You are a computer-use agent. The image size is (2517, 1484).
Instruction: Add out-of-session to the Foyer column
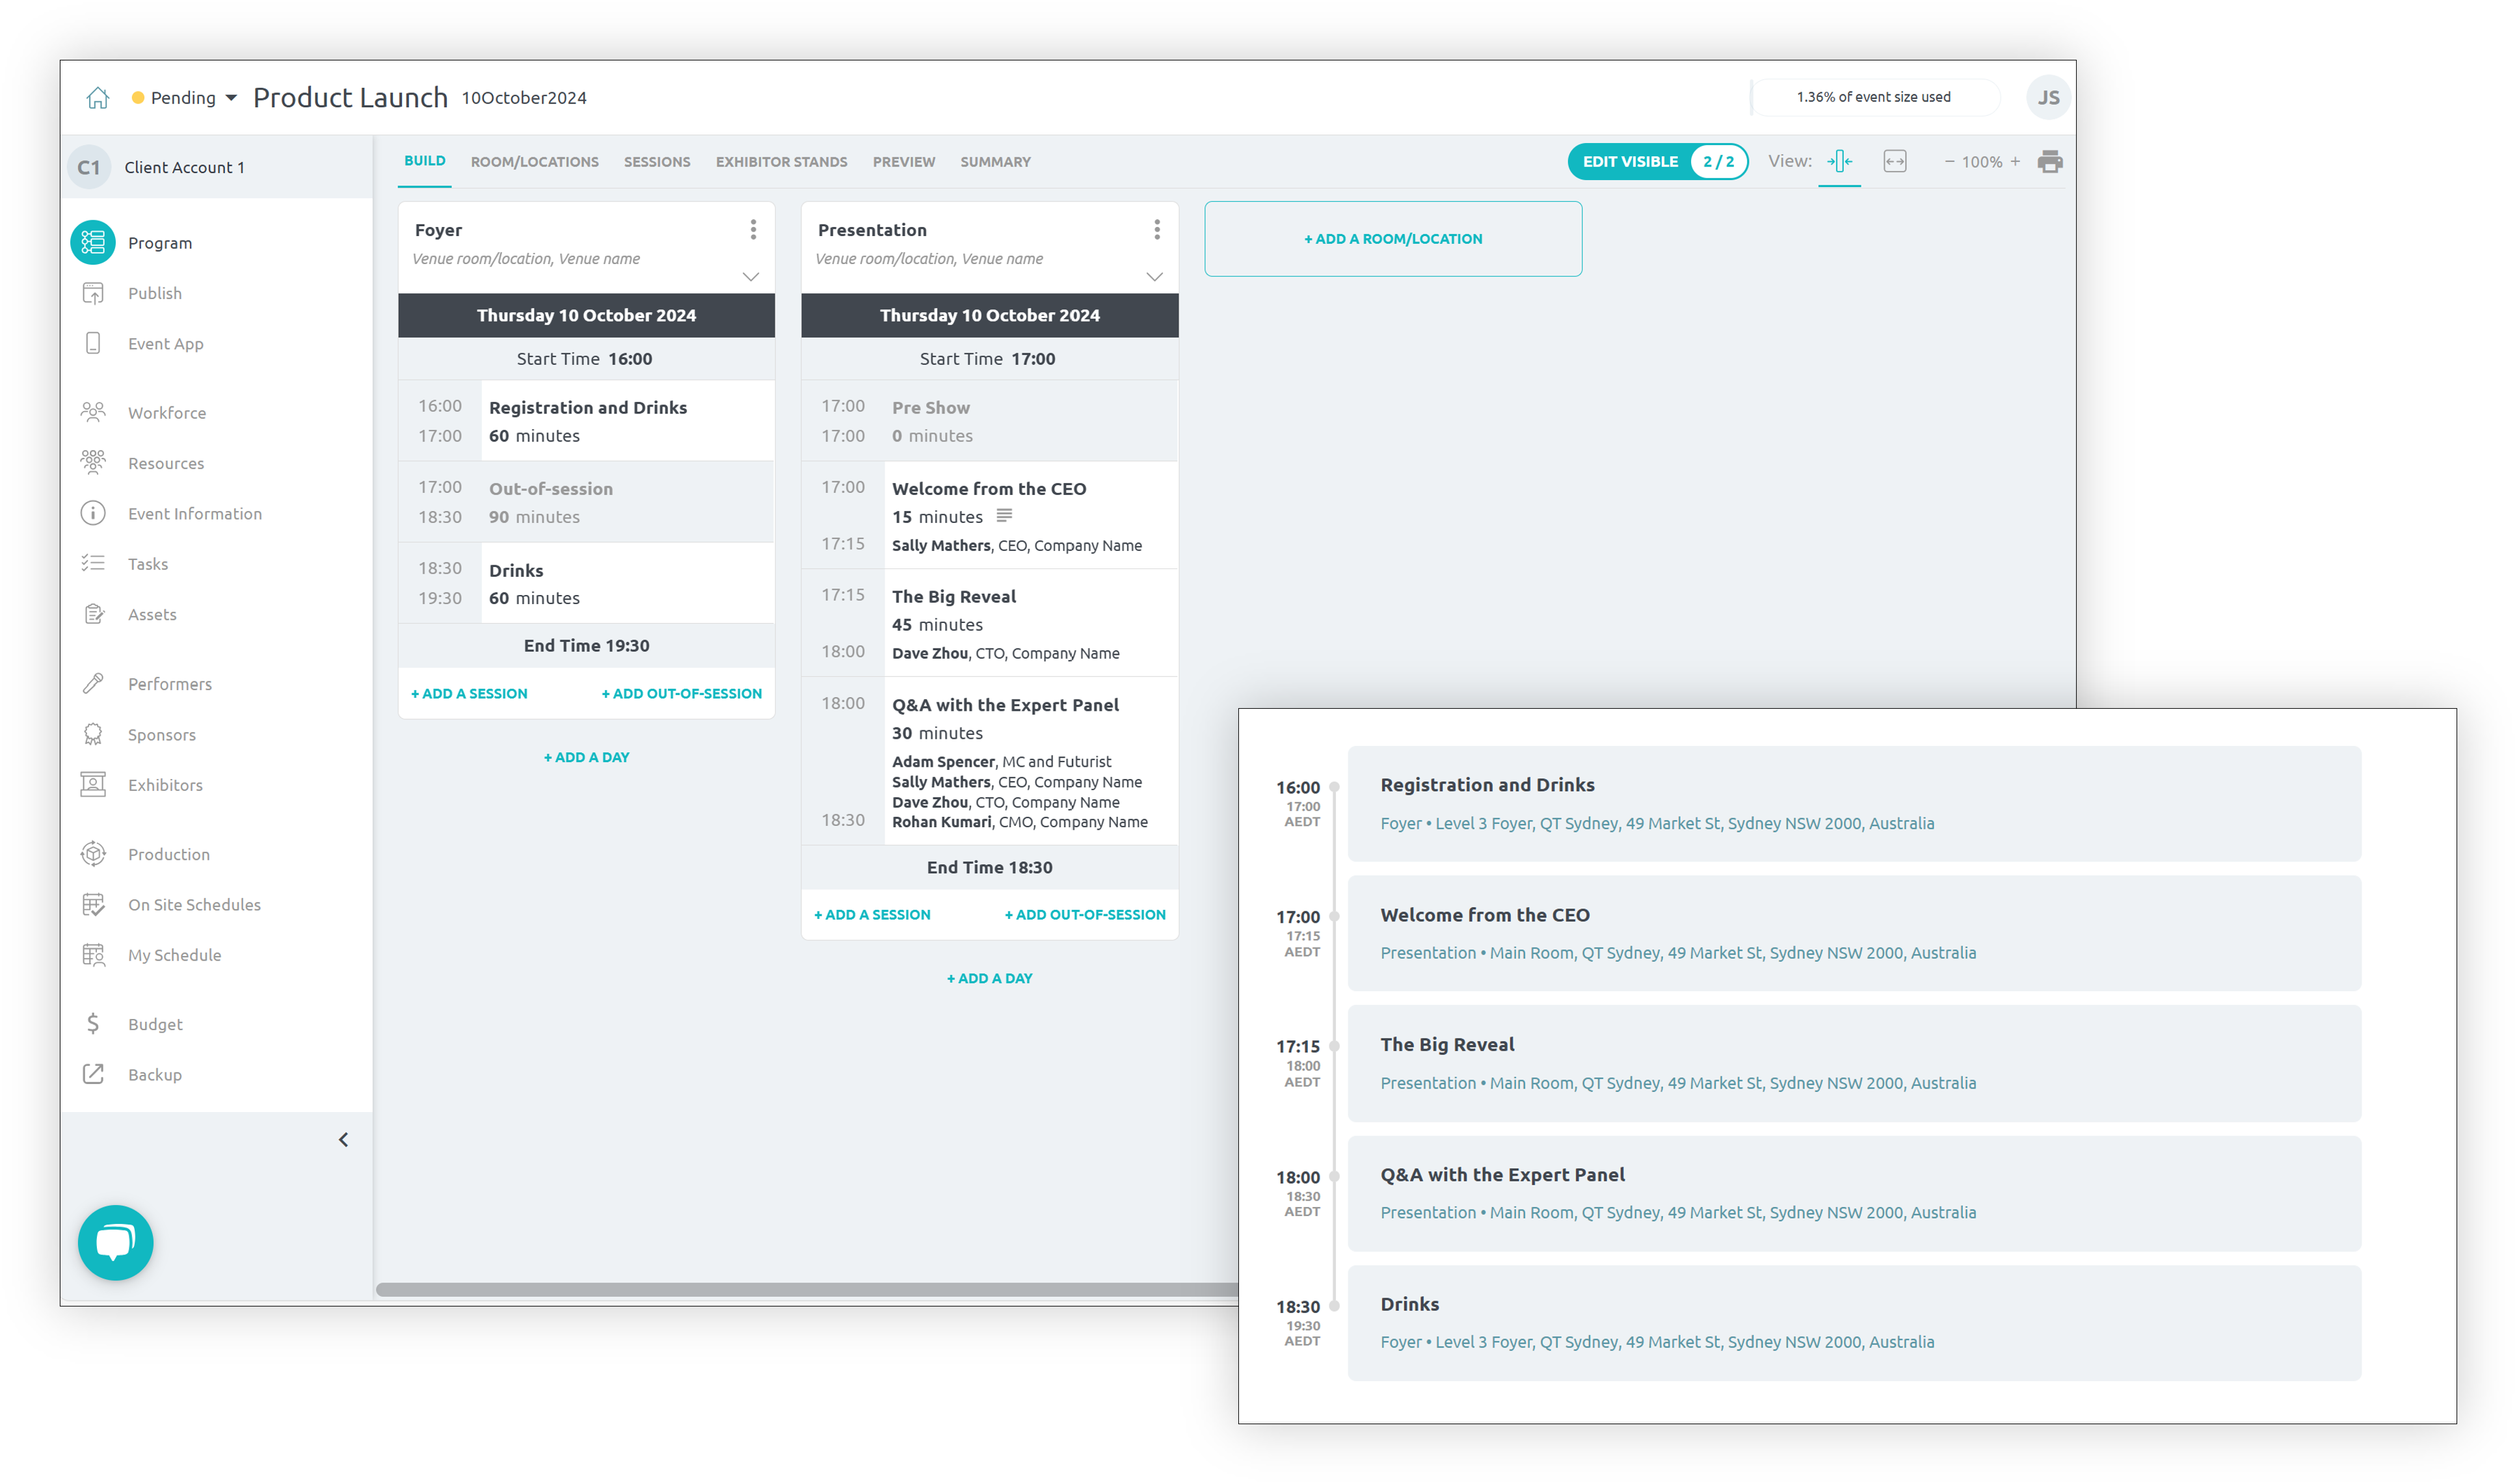[681, 693]
